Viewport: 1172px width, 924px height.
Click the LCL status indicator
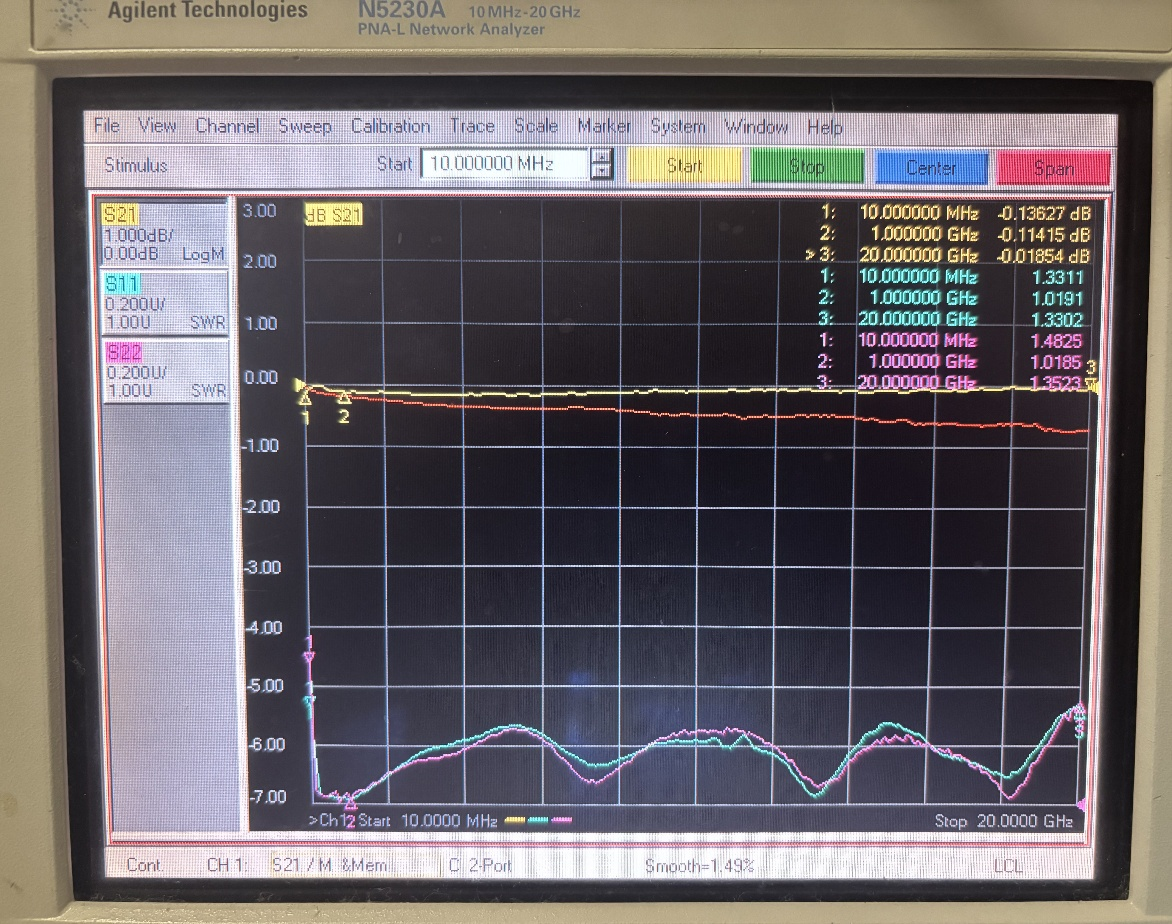coord(1007,866)
